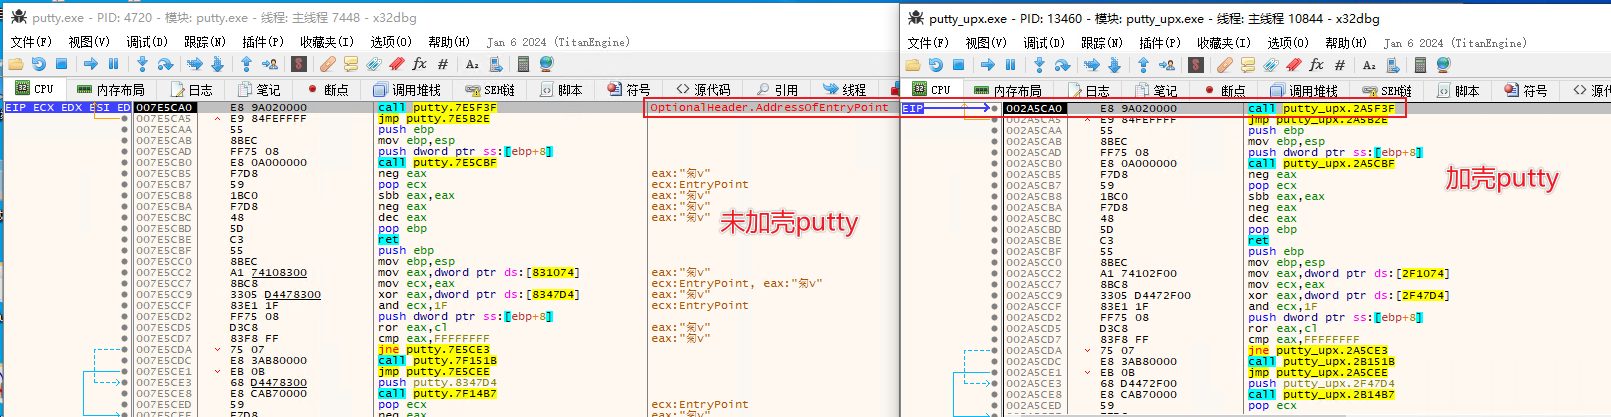Click 'call putty.7E5CBF' instruction in putty.exe
The width and height of the screenshot is (1611, 417).
[437, 162]
